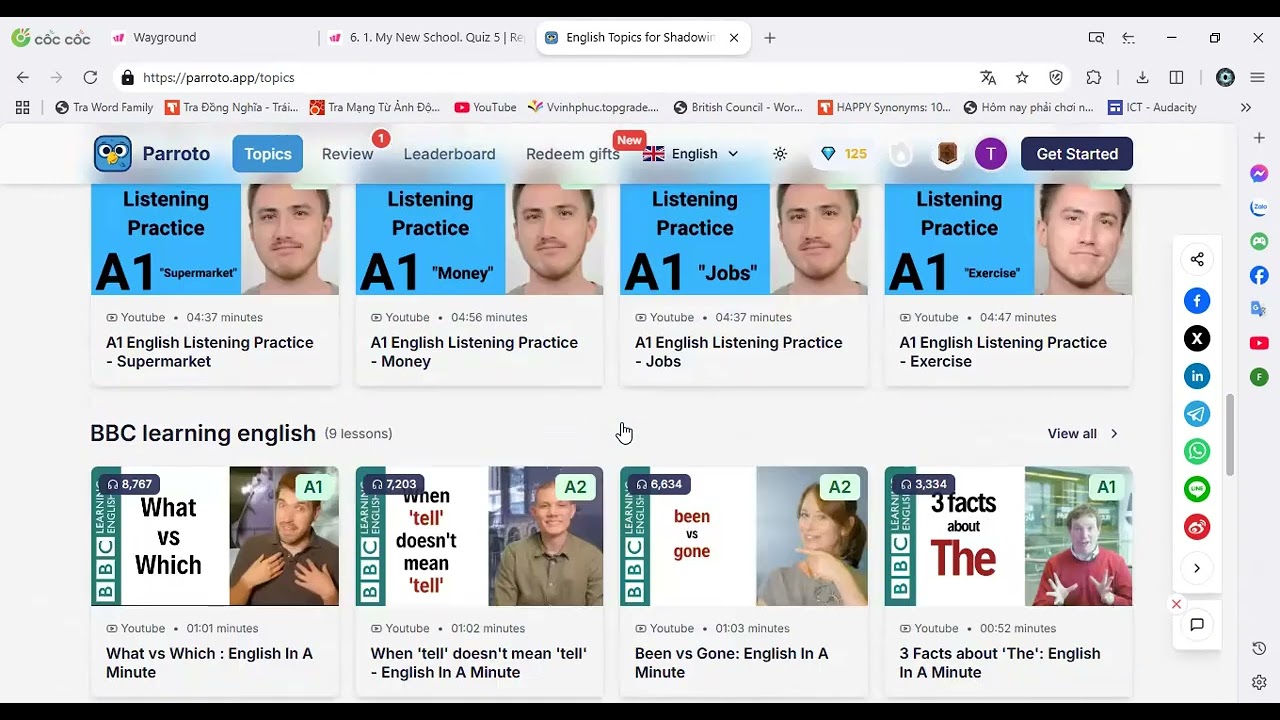Image resolution: width=1280 pixels, height=720 pixels.
Task: Open When 'tell' doesn't mean 'tell' title
Action: [x=478, y=663]
